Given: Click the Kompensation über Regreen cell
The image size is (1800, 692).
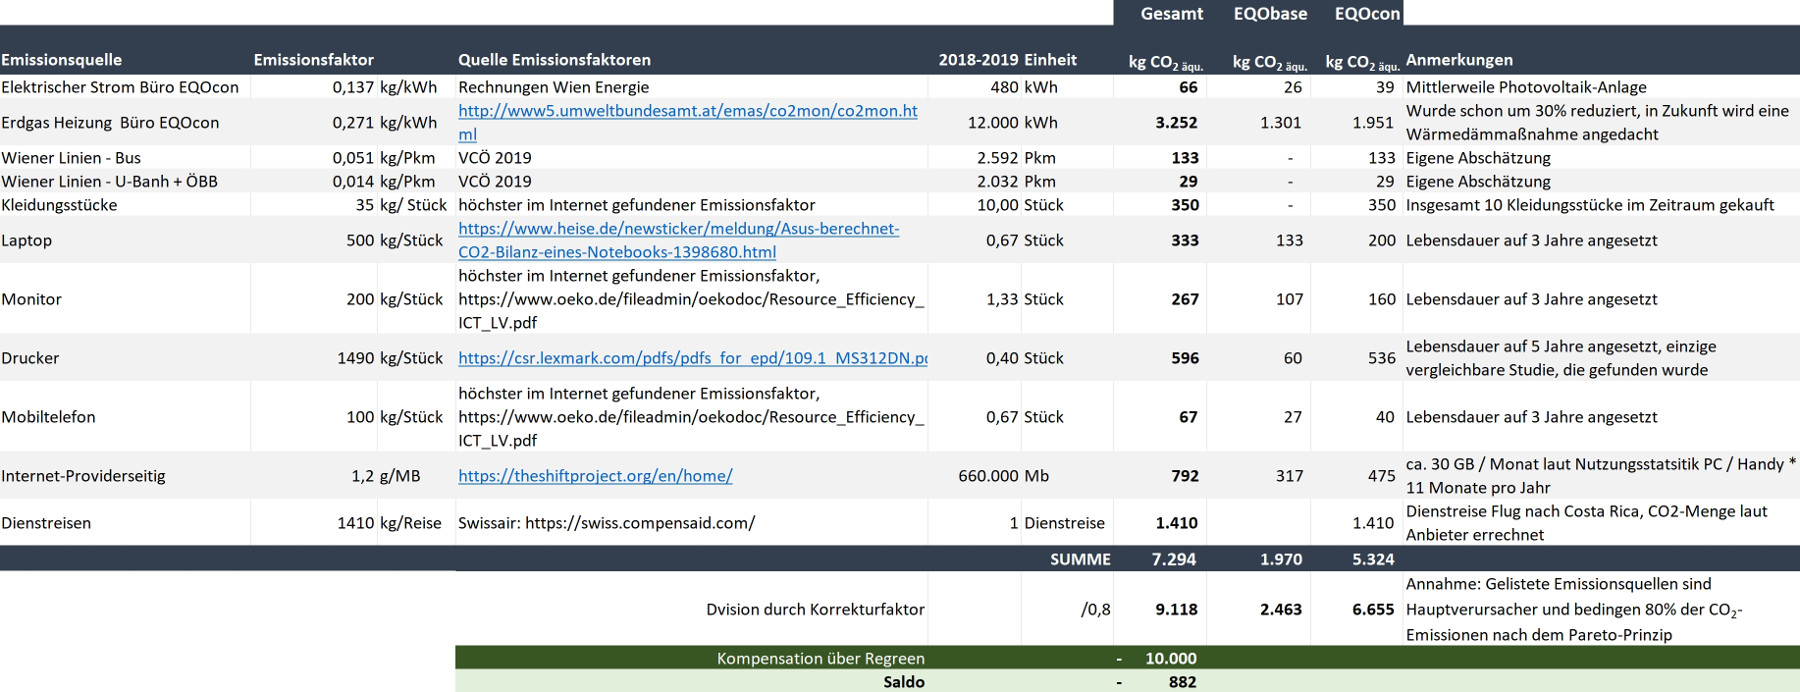Looking at the screenshot, I should point(820,658).
